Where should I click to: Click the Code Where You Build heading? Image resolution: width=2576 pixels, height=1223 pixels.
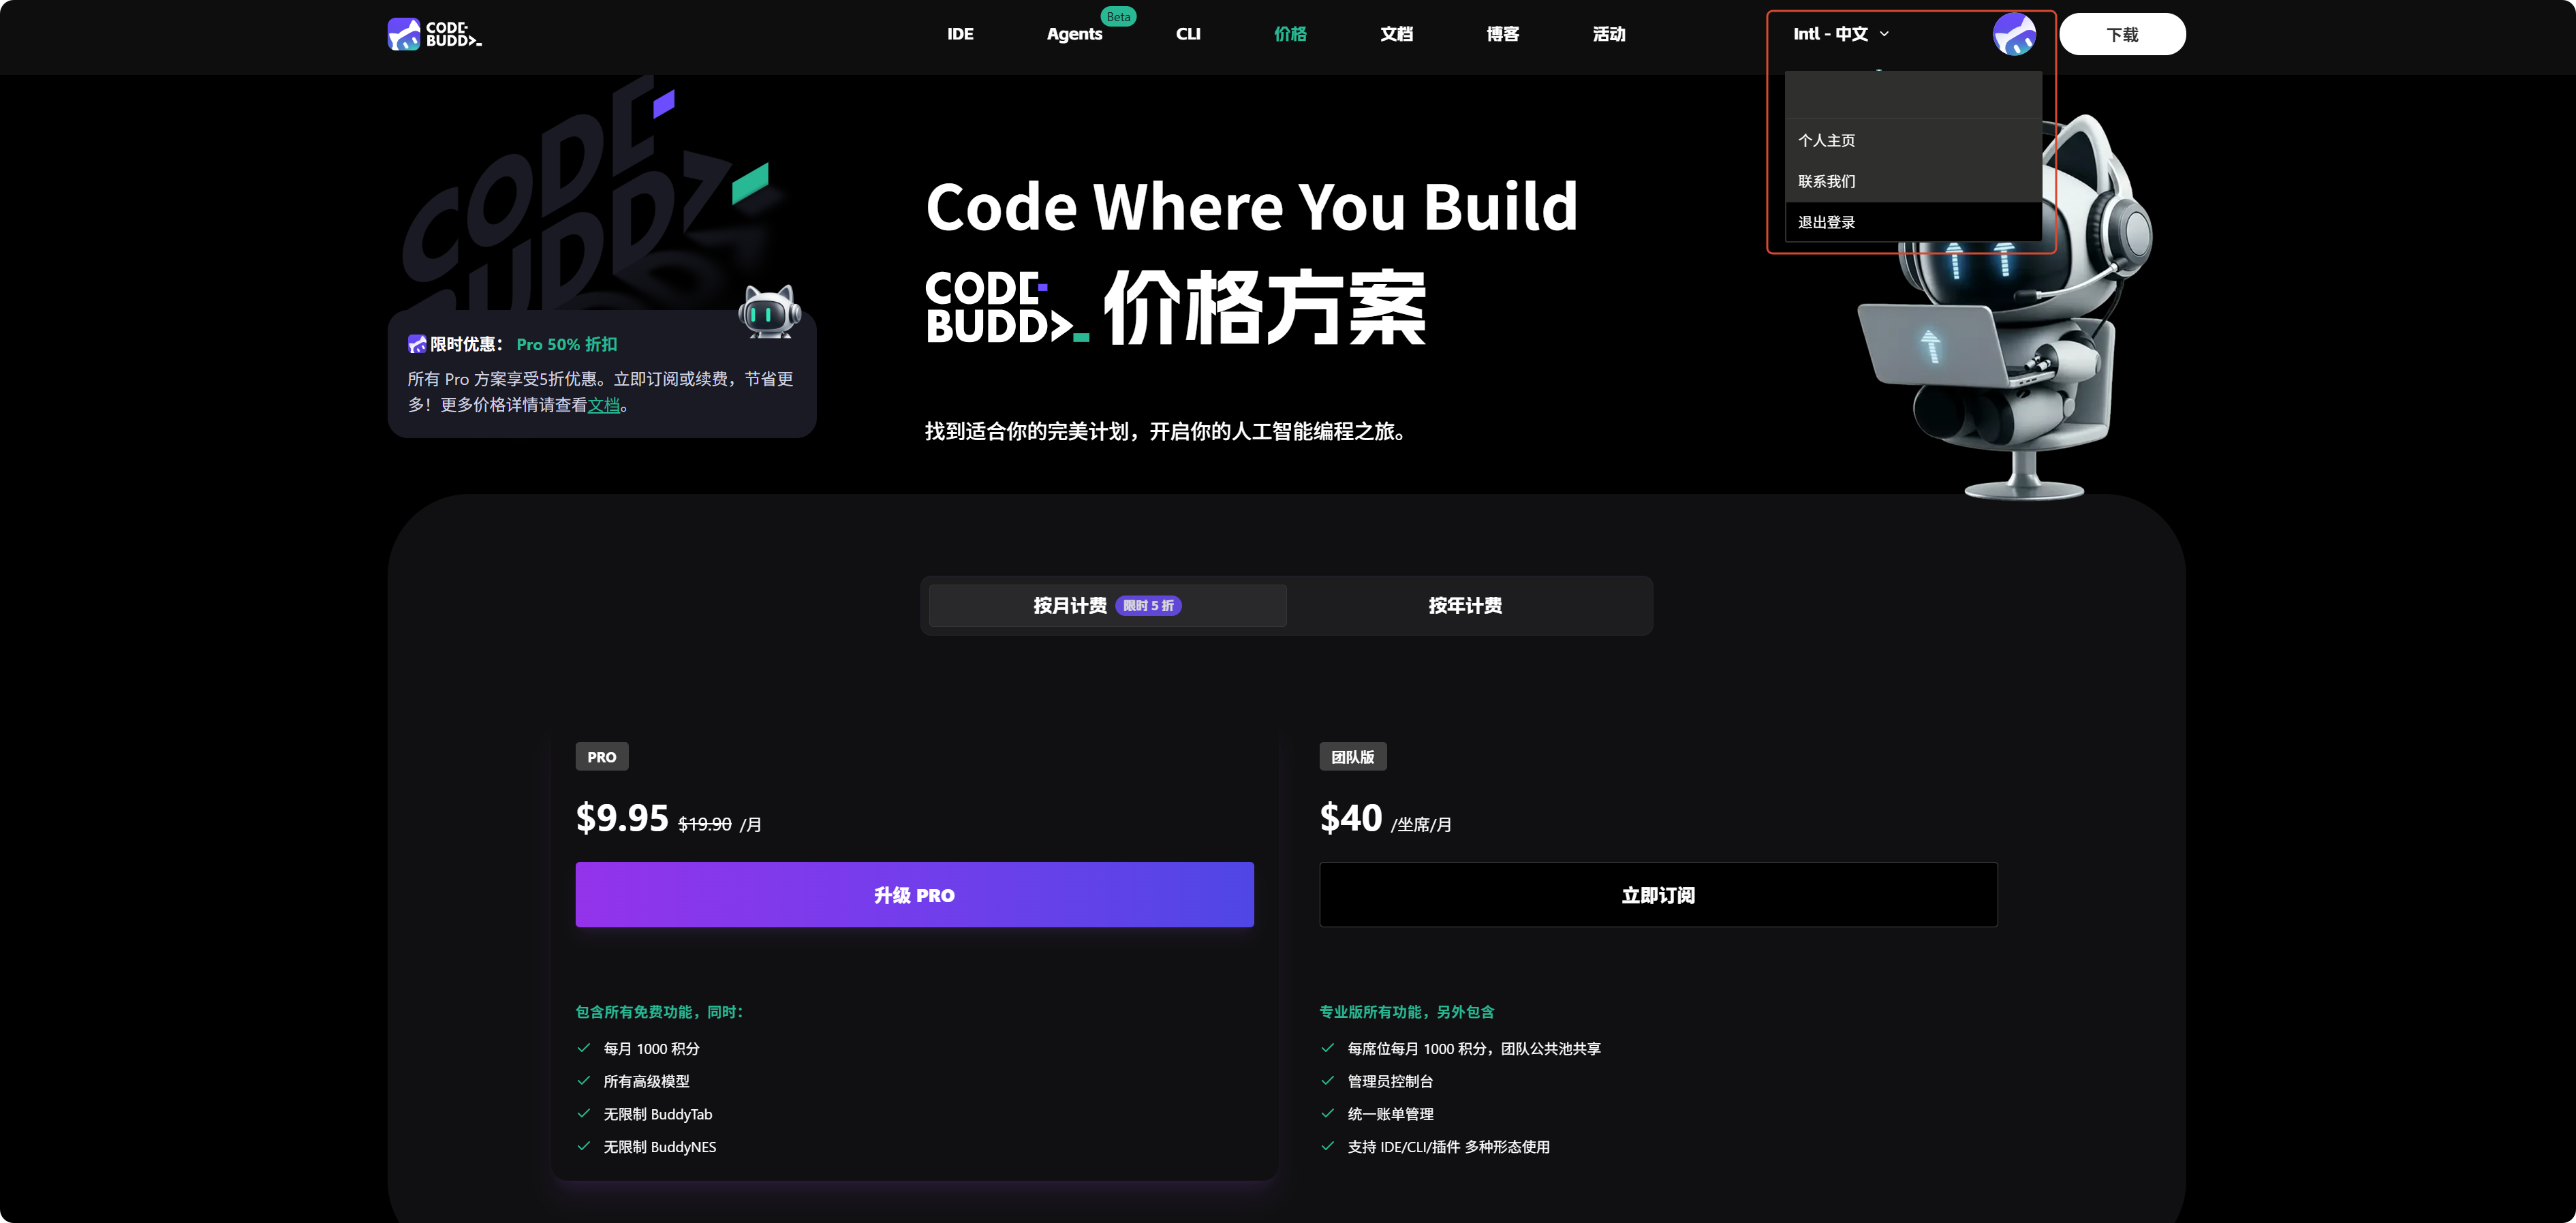[x=1252, y=207]
